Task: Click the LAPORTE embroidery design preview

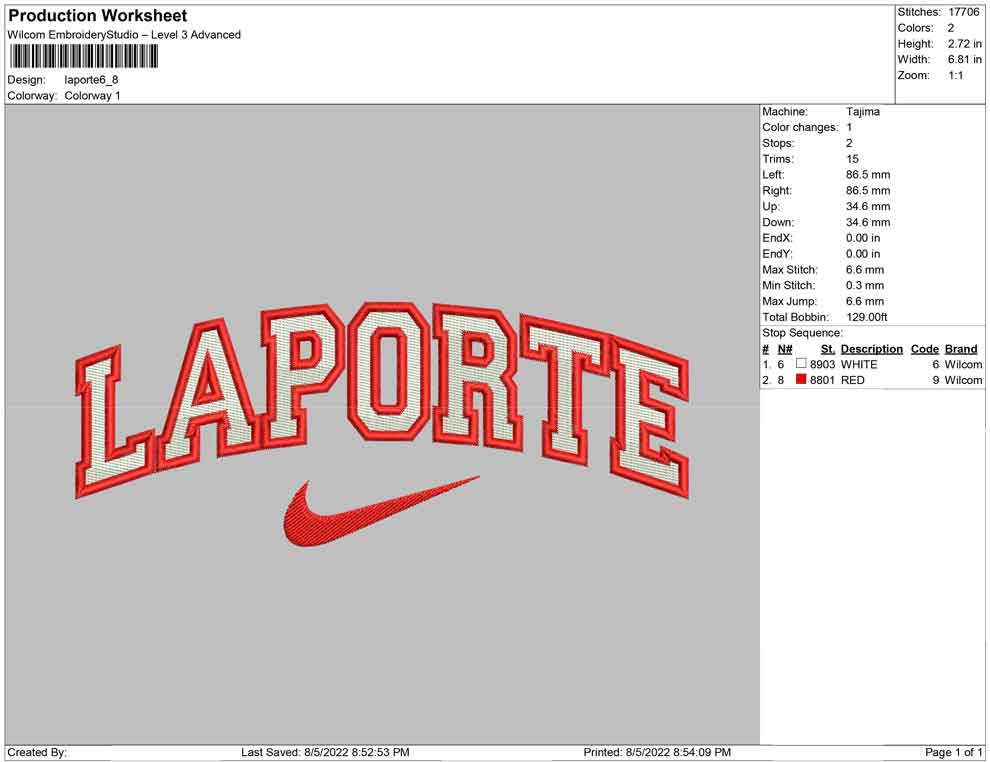Action: pos(383,424)
